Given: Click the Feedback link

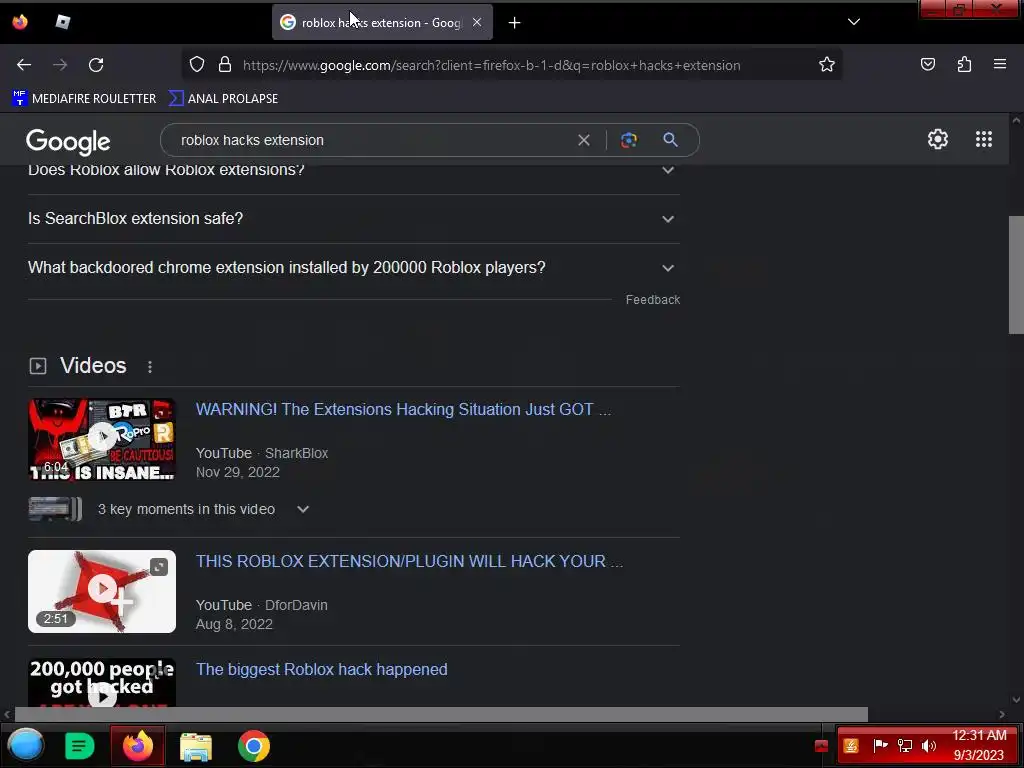Looking at the screenshot, I should tap(652, 300).
